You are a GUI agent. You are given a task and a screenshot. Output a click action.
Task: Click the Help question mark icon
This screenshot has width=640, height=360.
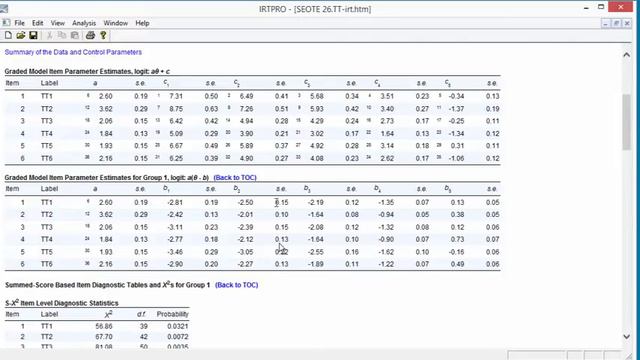(x=103, y=36)
